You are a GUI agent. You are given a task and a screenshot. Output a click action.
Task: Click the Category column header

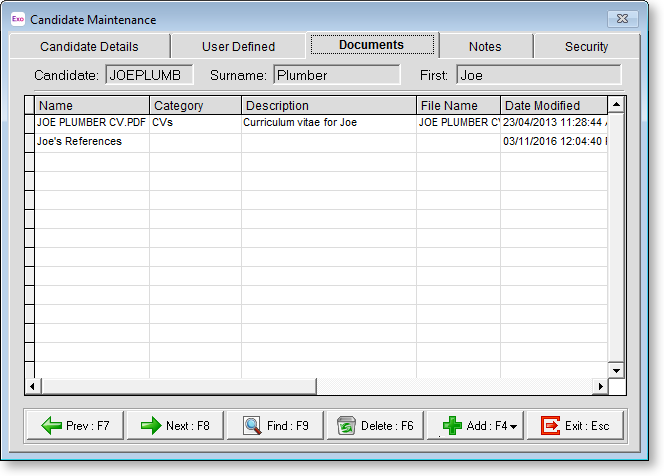195,105
